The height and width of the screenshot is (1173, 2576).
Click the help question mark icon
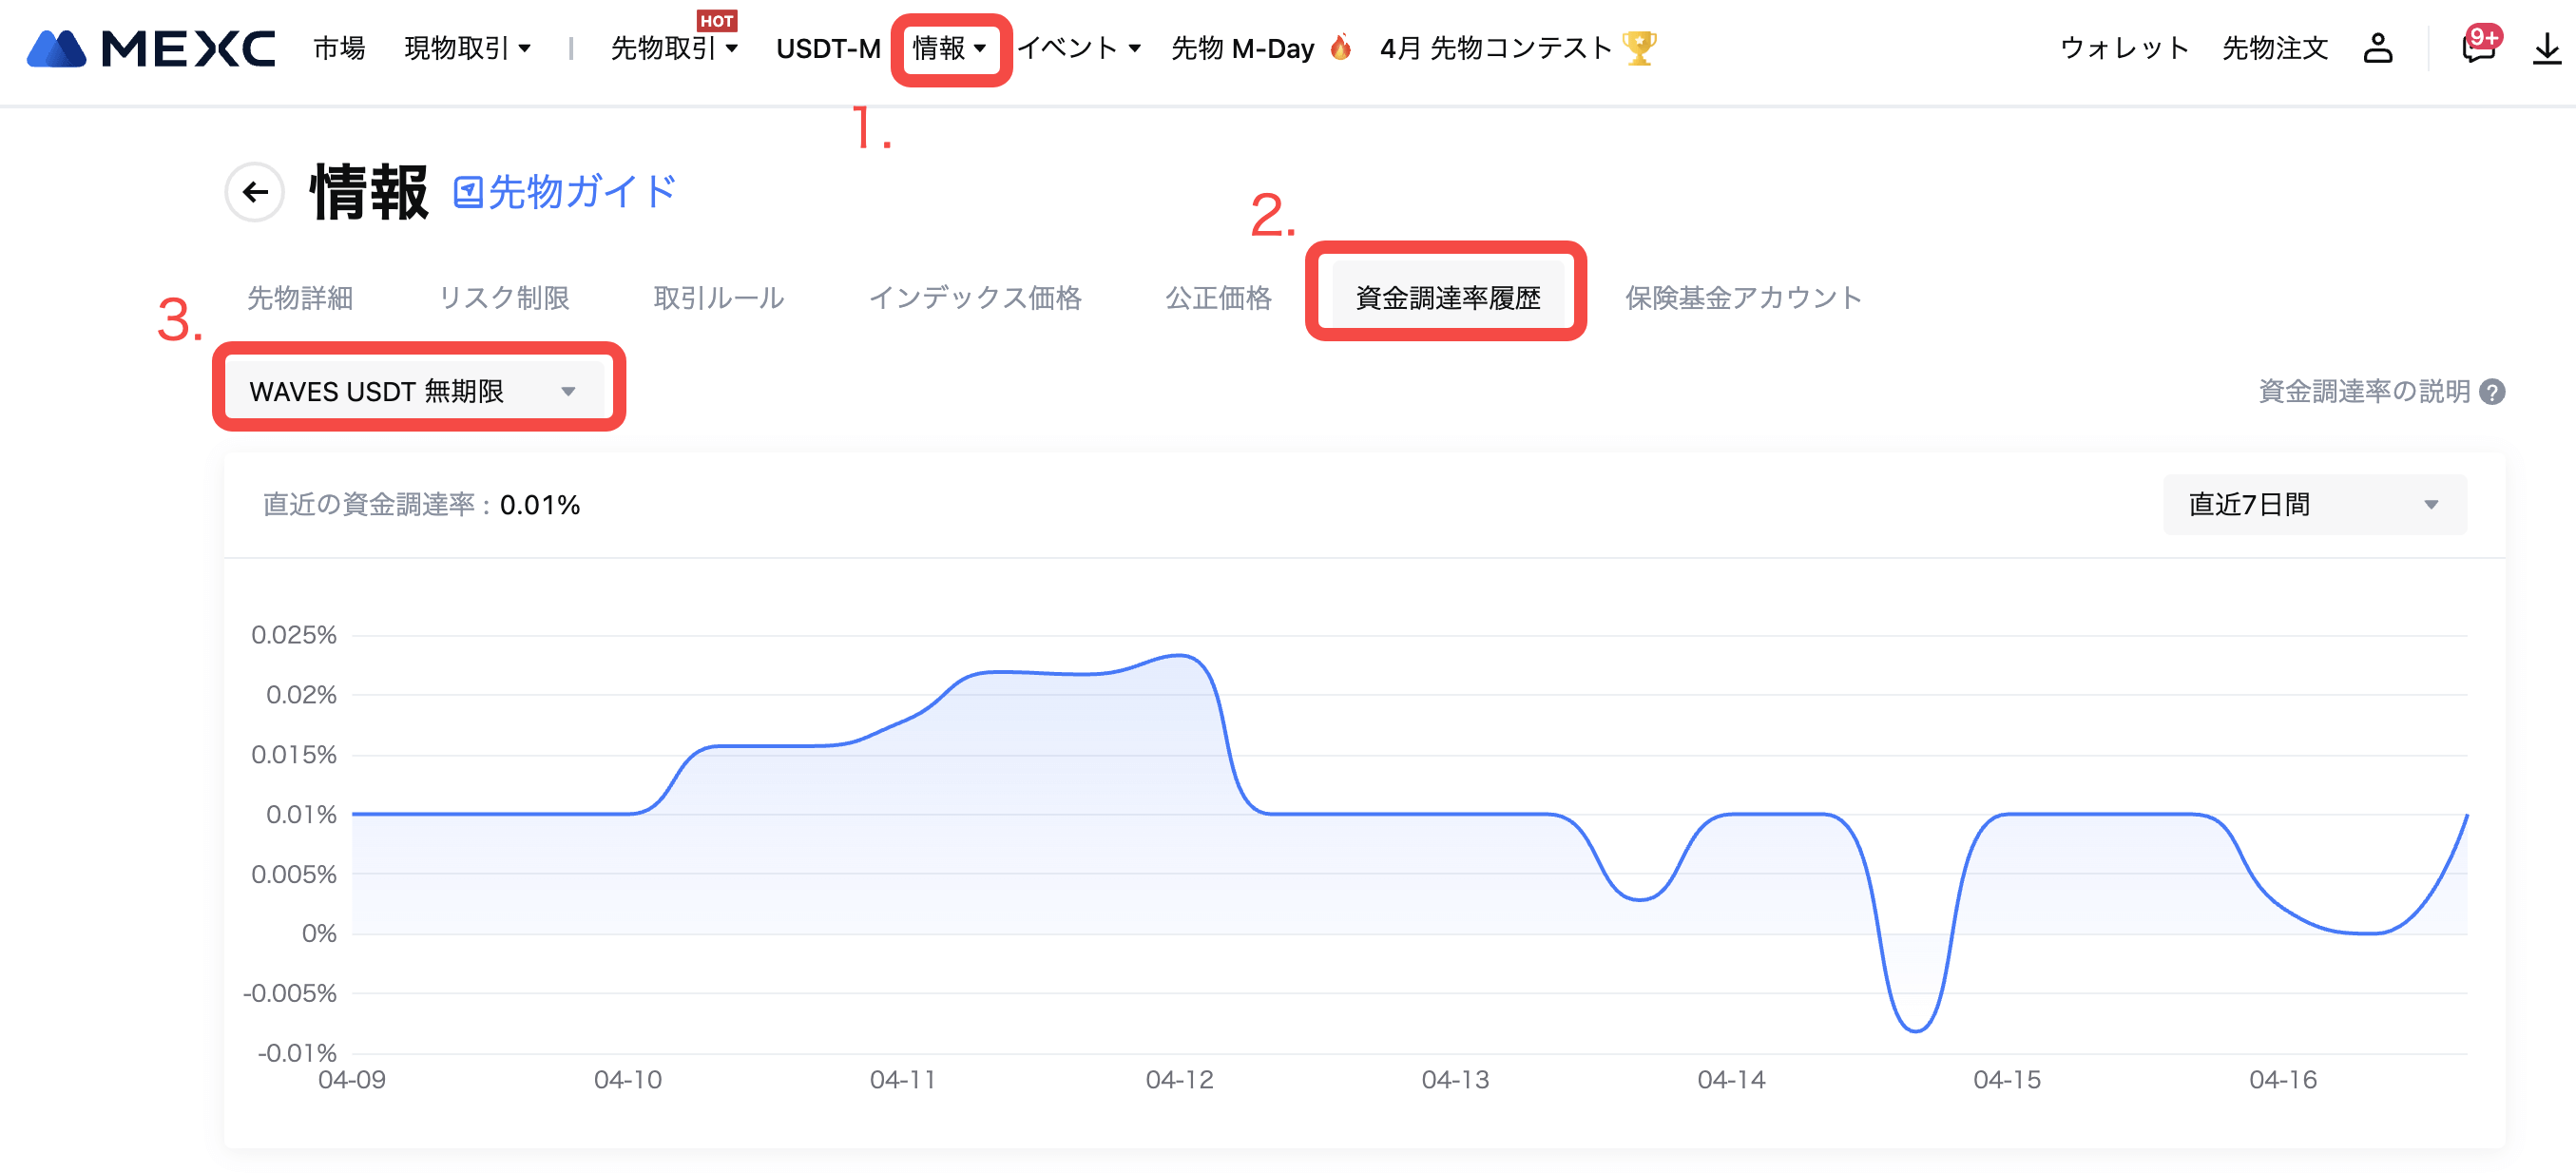click(x=2493, y=392)
